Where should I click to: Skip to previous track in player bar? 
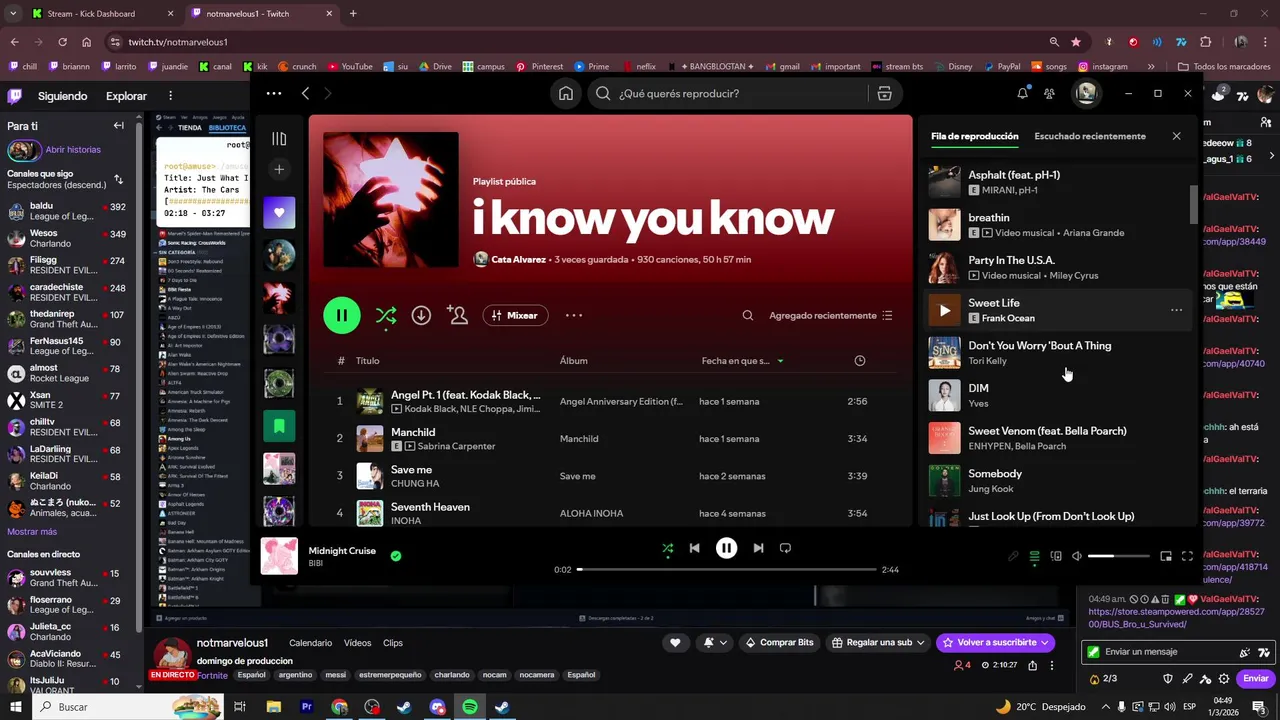point(695,548)
